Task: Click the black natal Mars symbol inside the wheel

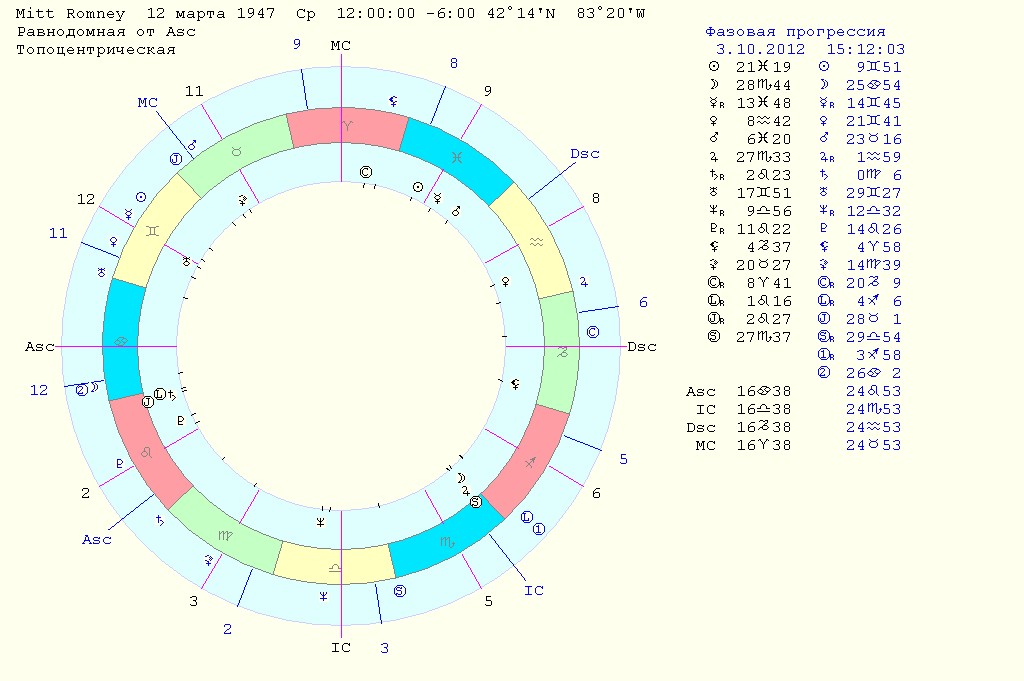Action: coord(456,211)
